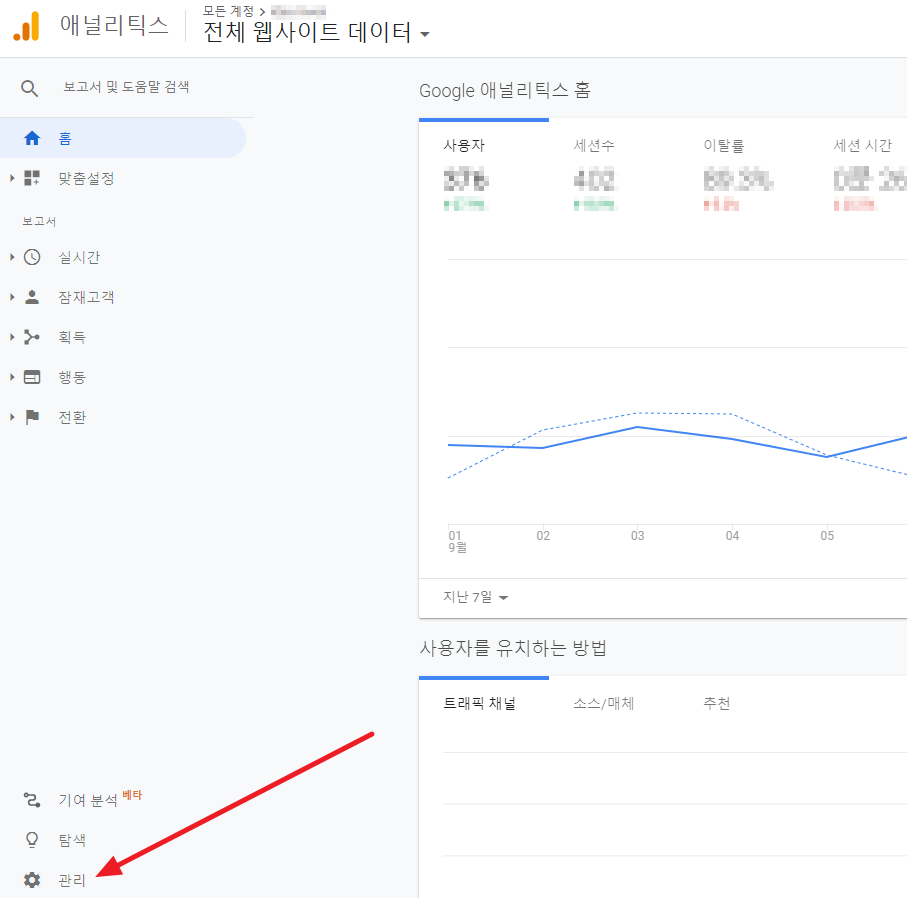
Task: Select the 이탈률 metric tab
Action: pyautogui.click(x=724, y=146)
